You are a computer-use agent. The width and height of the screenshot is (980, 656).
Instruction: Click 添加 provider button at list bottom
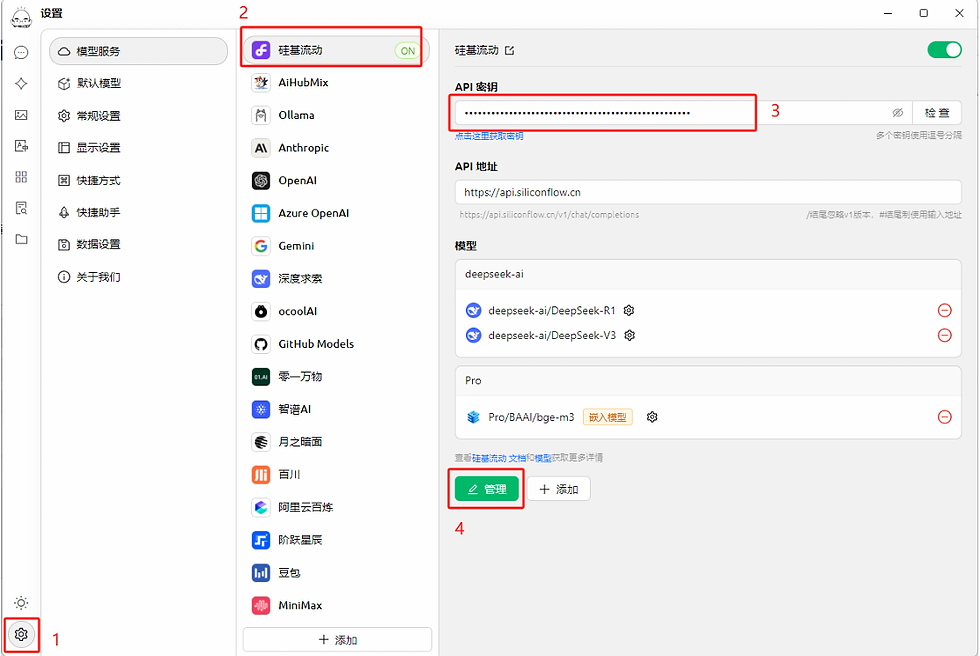point(337,639)
